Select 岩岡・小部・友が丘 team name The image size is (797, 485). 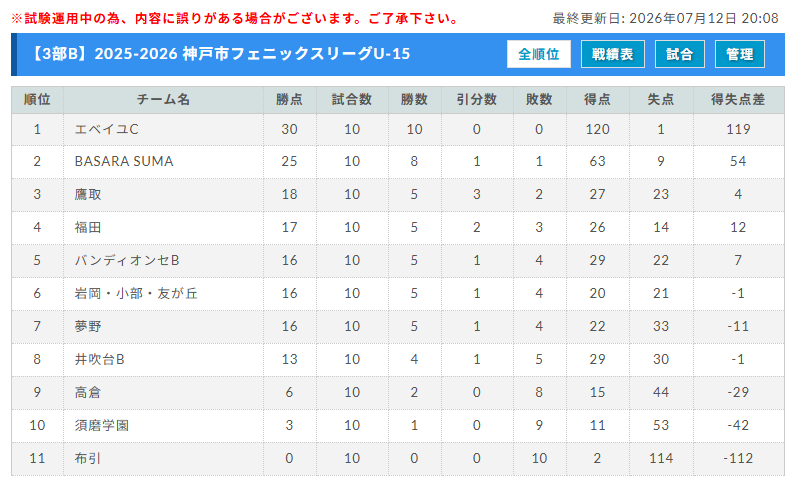click(136, 293)
